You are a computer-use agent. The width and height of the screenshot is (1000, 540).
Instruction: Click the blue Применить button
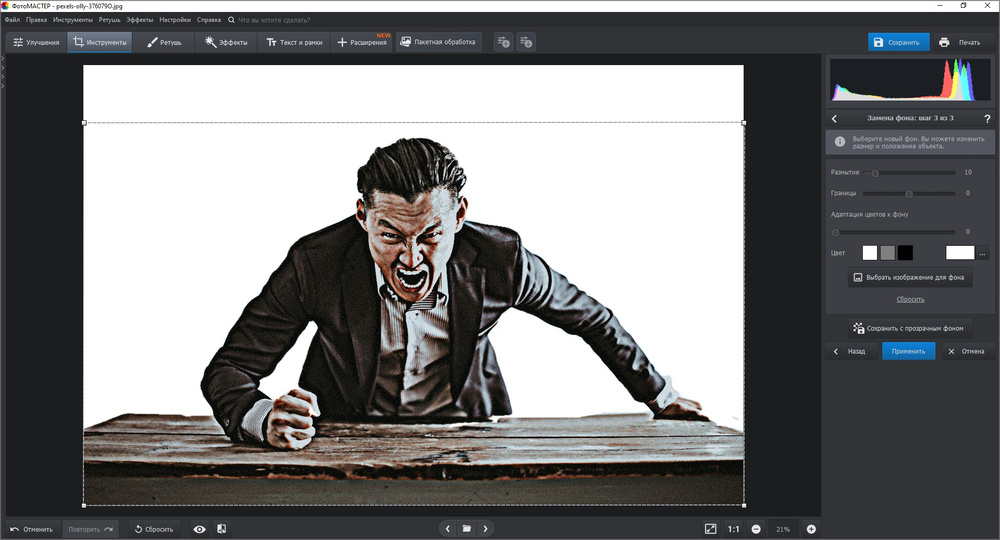point(908,352)
